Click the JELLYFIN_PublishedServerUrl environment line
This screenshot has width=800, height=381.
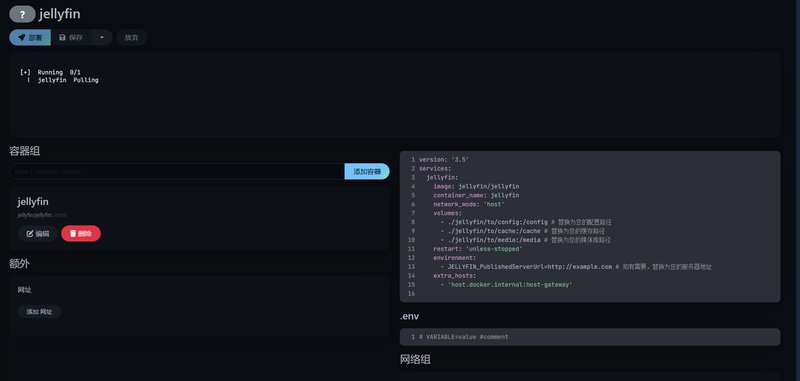tap(576, 267)
